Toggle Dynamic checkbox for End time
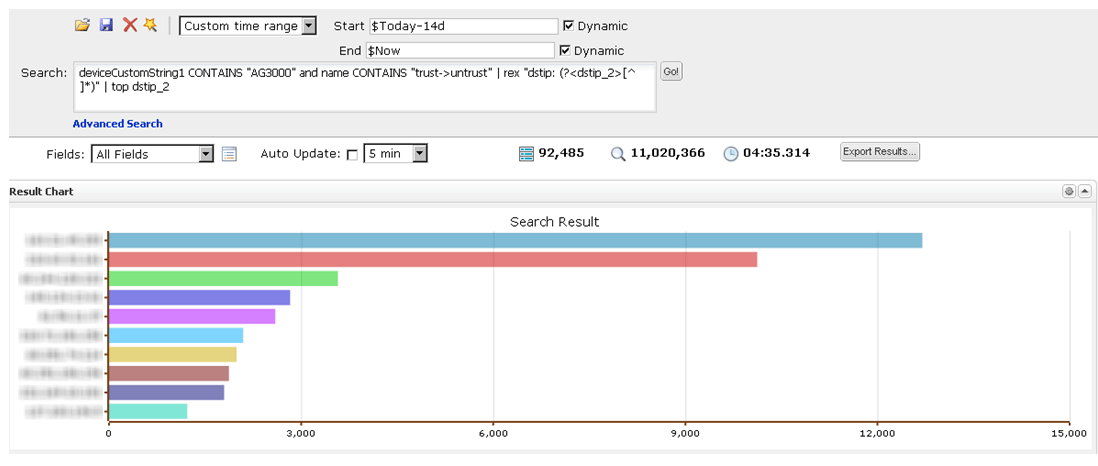Image resolution: width=1098 pixels, height=466 pixels. [x=565, y=50]
